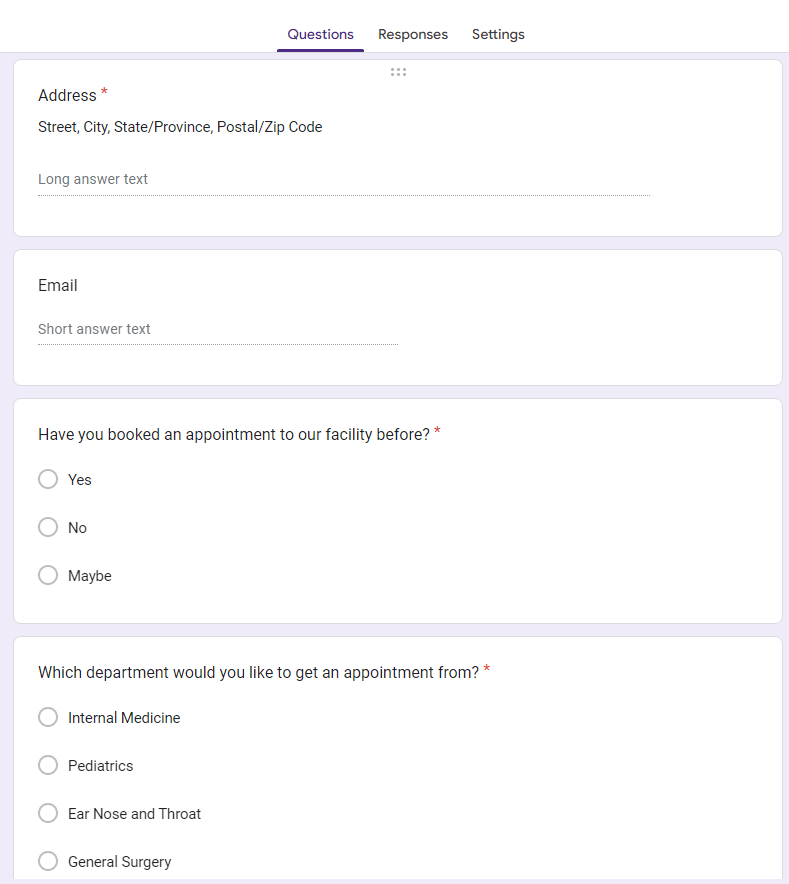
Task: Select the booked appointment question title
Action: tap(233, 435)
